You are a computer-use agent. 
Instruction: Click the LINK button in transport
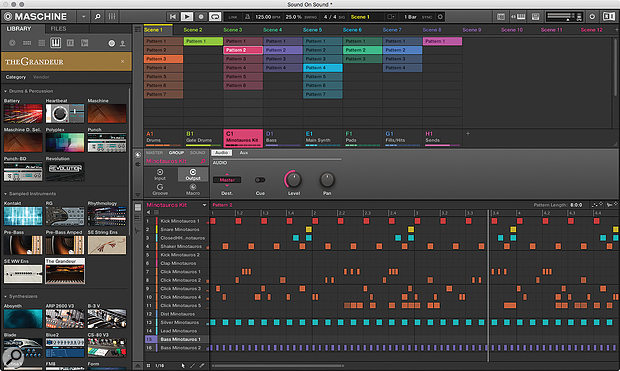233,17
